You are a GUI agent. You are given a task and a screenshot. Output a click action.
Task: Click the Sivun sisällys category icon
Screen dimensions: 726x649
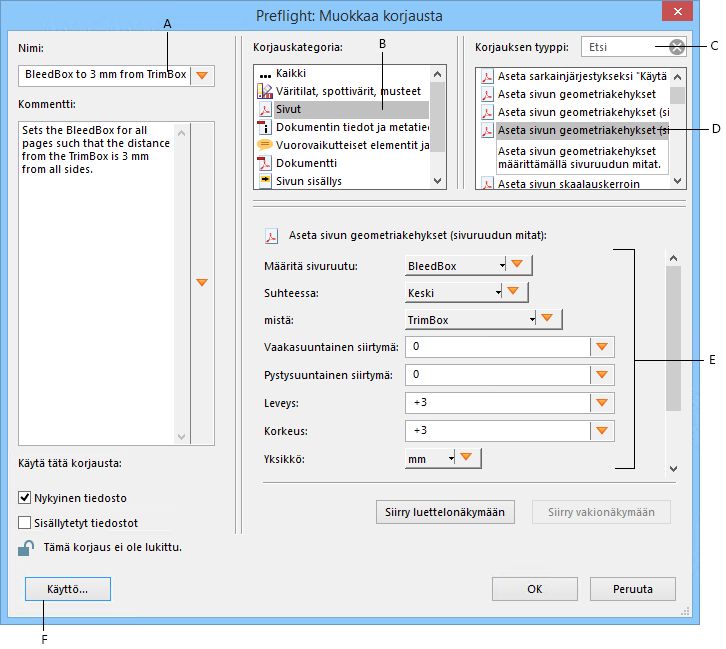[264, 181]
